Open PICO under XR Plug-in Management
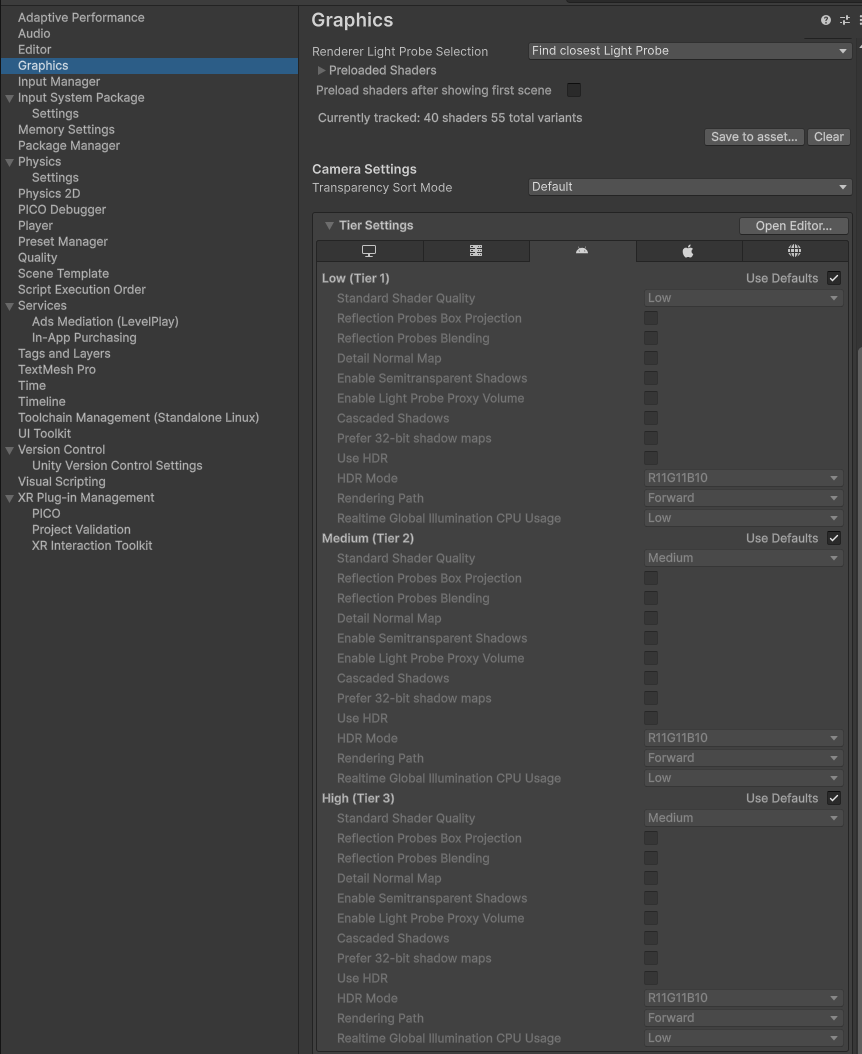 click(x=46, y=514)
